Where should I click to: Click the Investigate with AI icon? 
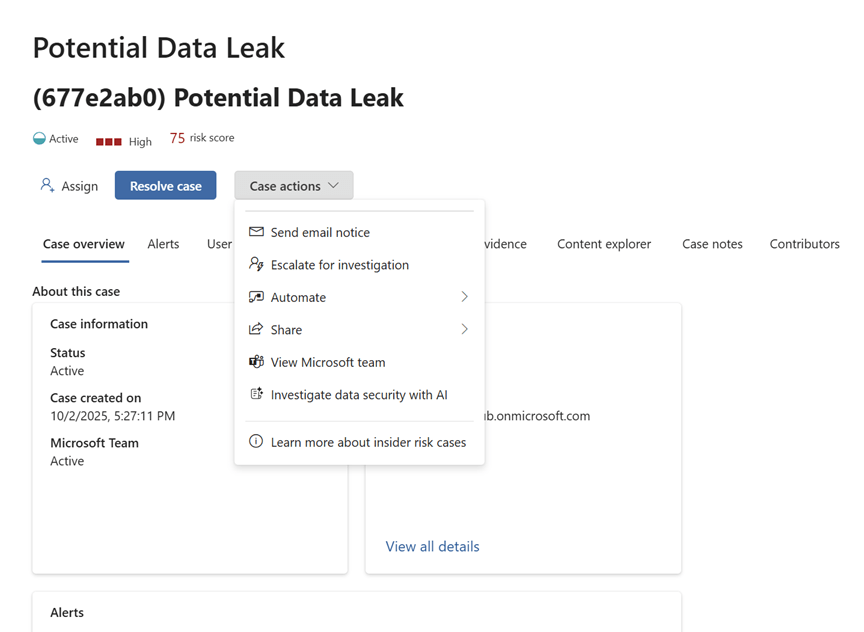pos(256,395)
